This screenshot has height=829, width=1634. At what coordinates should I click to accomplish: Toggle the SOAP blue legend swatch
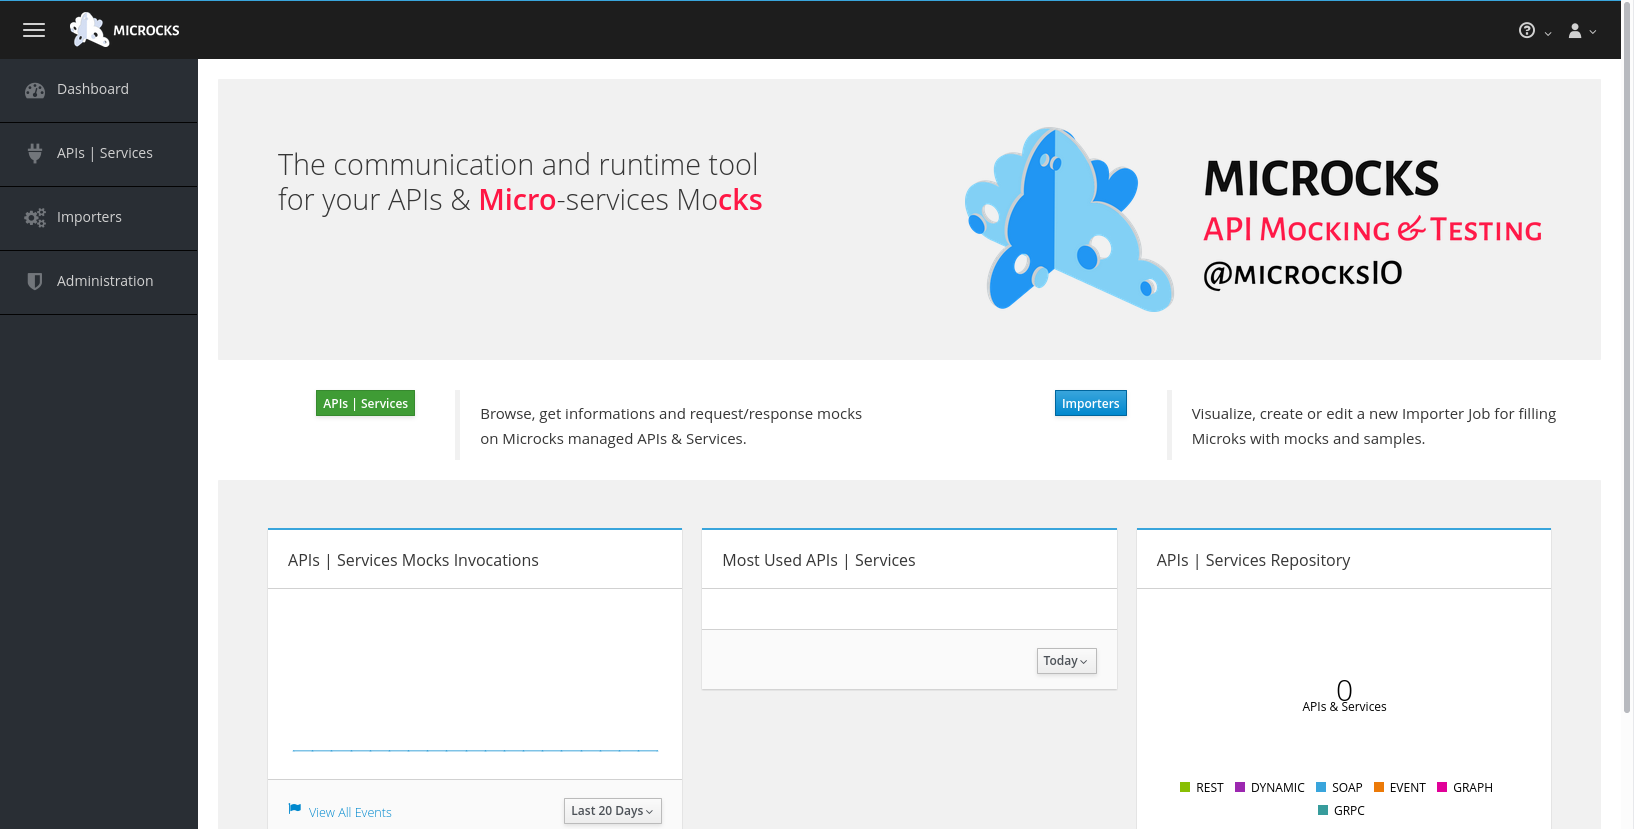[1321, 787]
